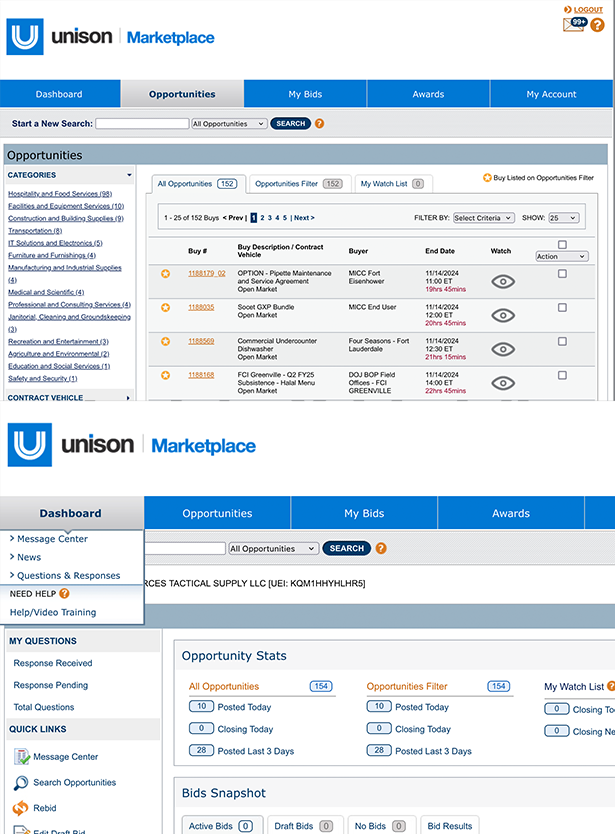Click All Opportunities 154 count badge
Image resolution: width=615 pixels, height=834 pixels.
click(321, 686)
